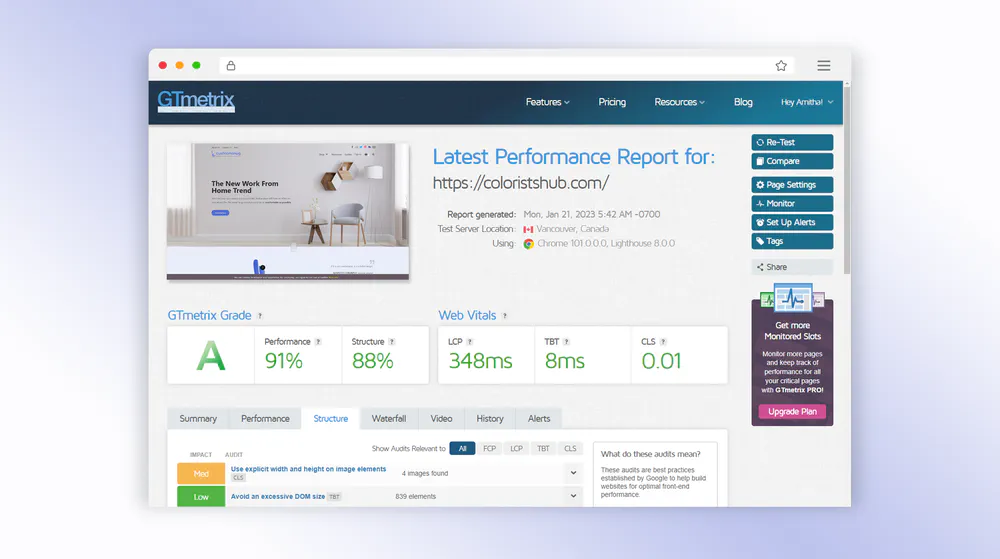Image resolution: width=1000 pixels, height=559 pixels.
Task: Click Set Up Alerts button
Action: tap(792, 222)
